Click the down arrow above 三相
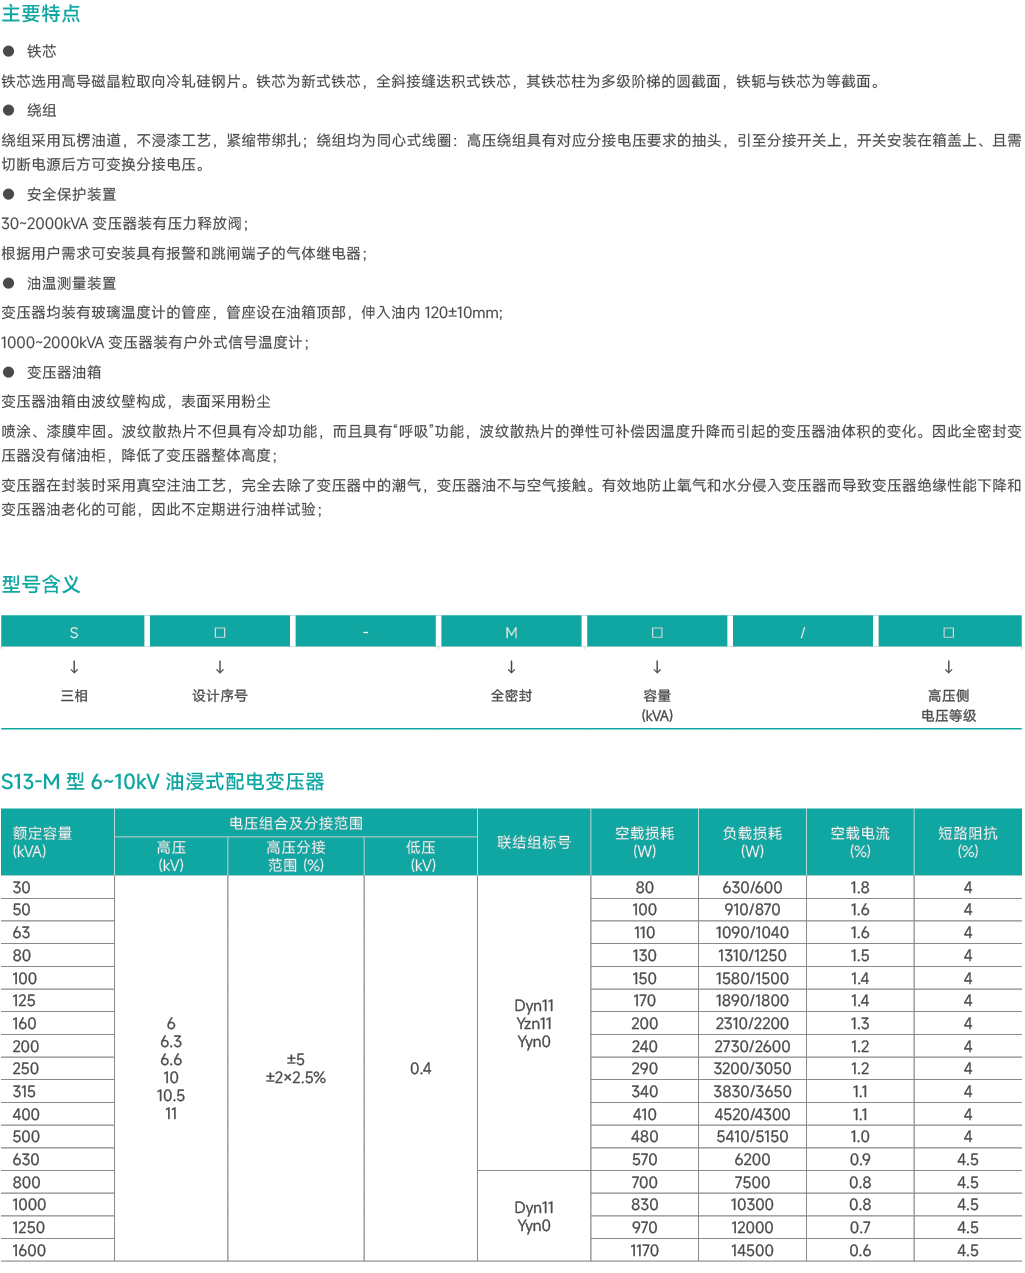Image resolution: width=1025 pixels, height=1273 pixels. (x=74, y=667)
